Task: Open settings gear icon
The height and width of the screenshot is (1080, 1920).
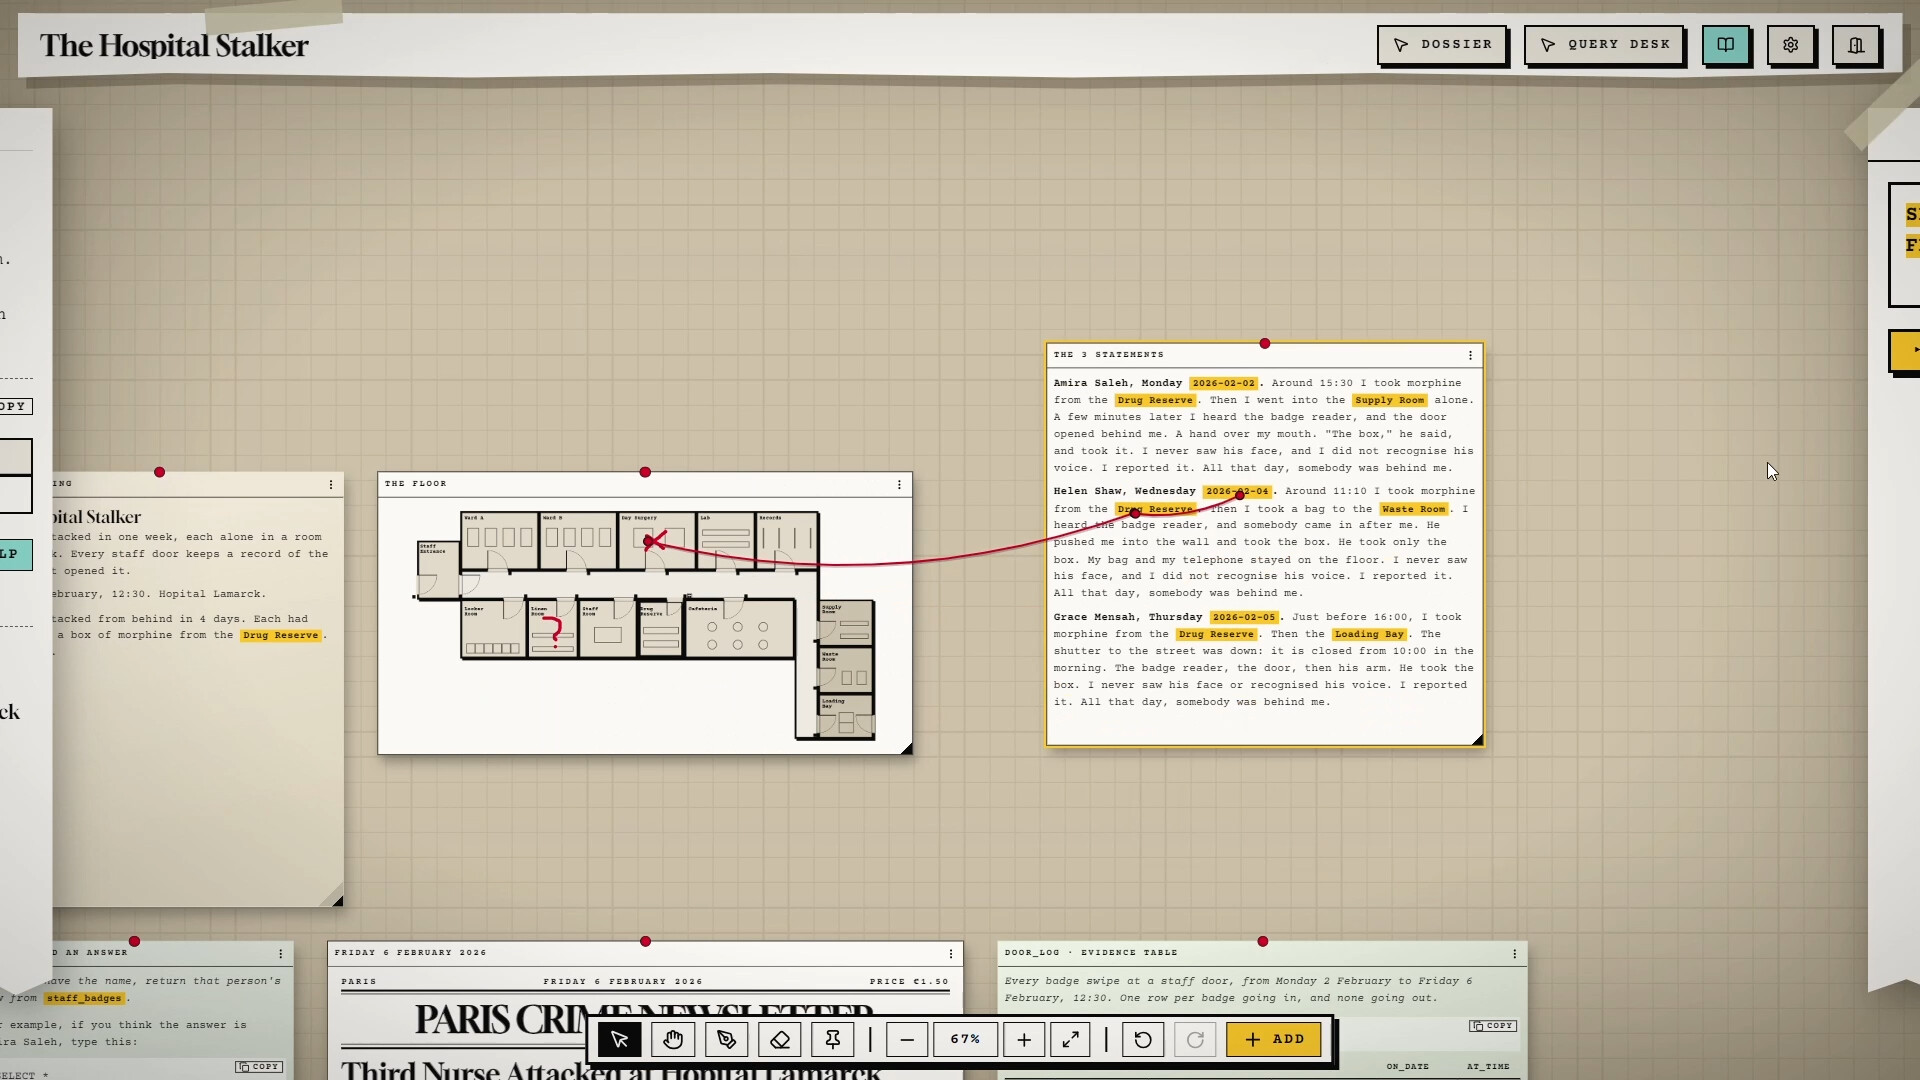Action: pos(1791,45)
